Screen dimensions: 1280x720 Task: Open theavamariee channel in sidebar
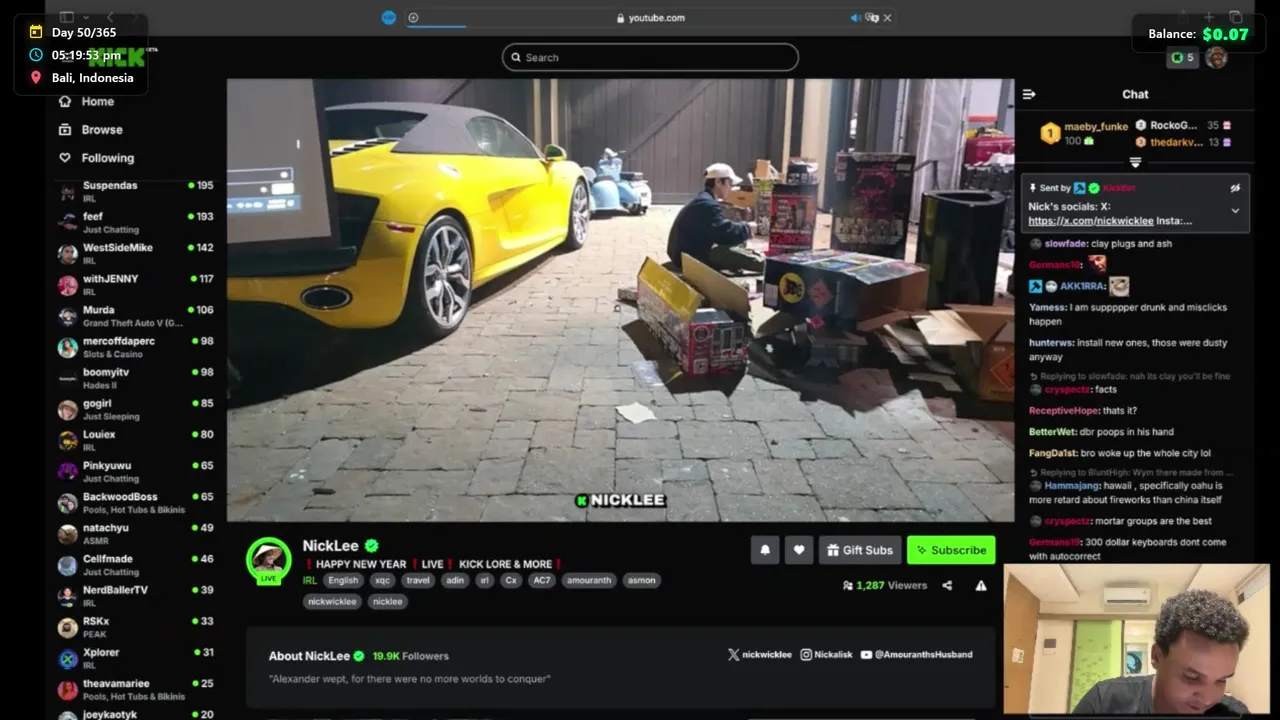135,689
